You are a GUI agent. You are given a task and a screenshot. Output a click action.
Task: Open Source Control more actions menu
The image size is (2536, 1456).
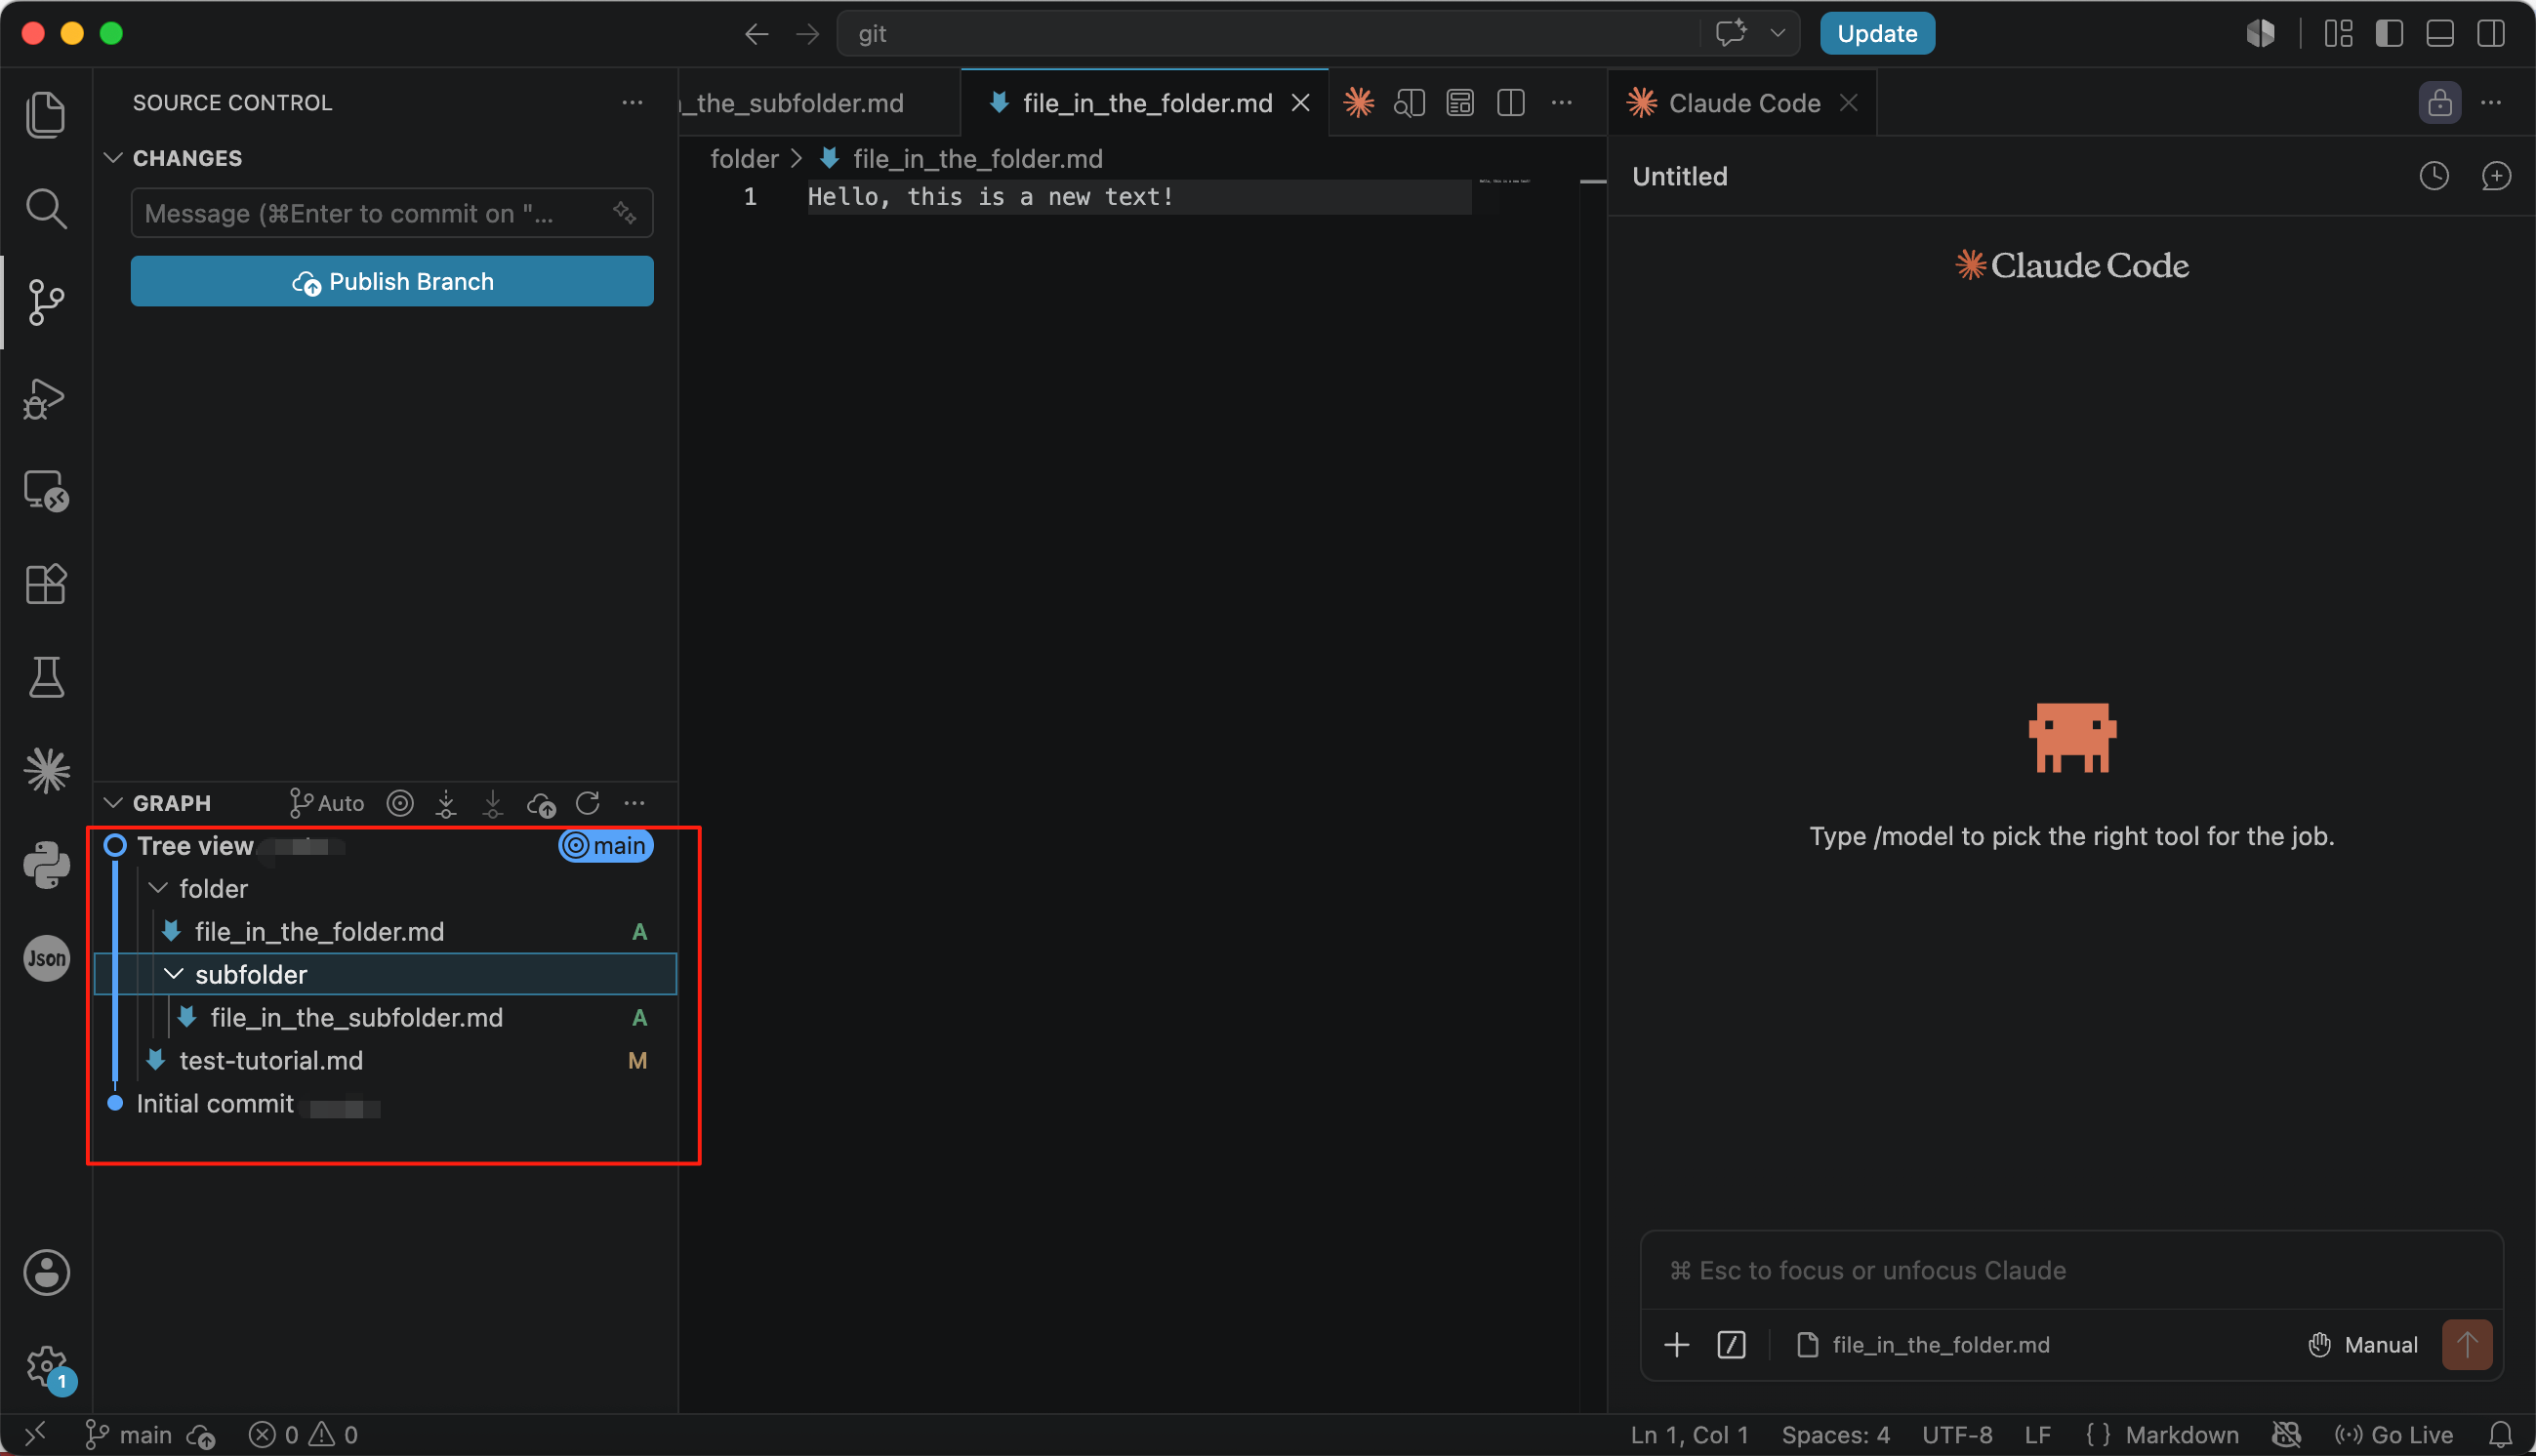pyautogui.click(x=632, y=102)
